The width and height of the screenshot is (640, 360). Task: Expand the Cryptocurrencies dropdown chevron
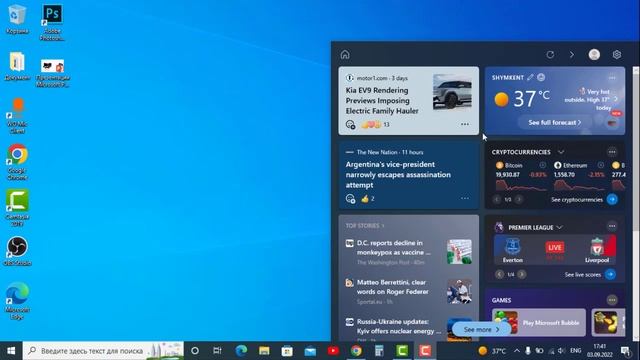pos(561,152)
